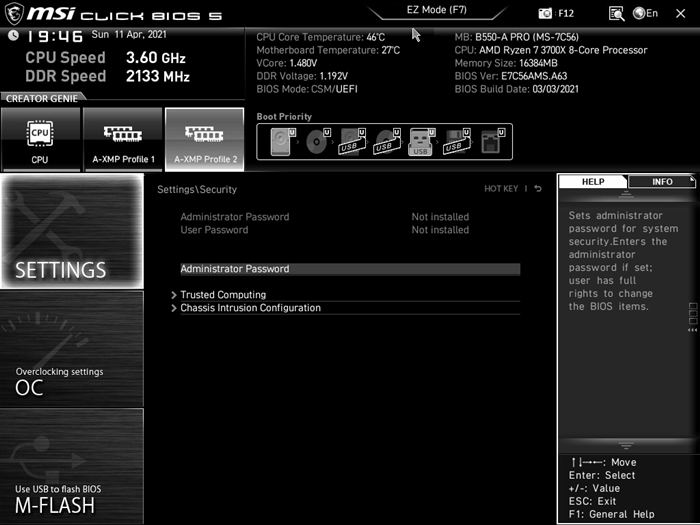The image size is (700, 525).
Task: Toggle the CPU Creator Genie button
Action: 40,139
